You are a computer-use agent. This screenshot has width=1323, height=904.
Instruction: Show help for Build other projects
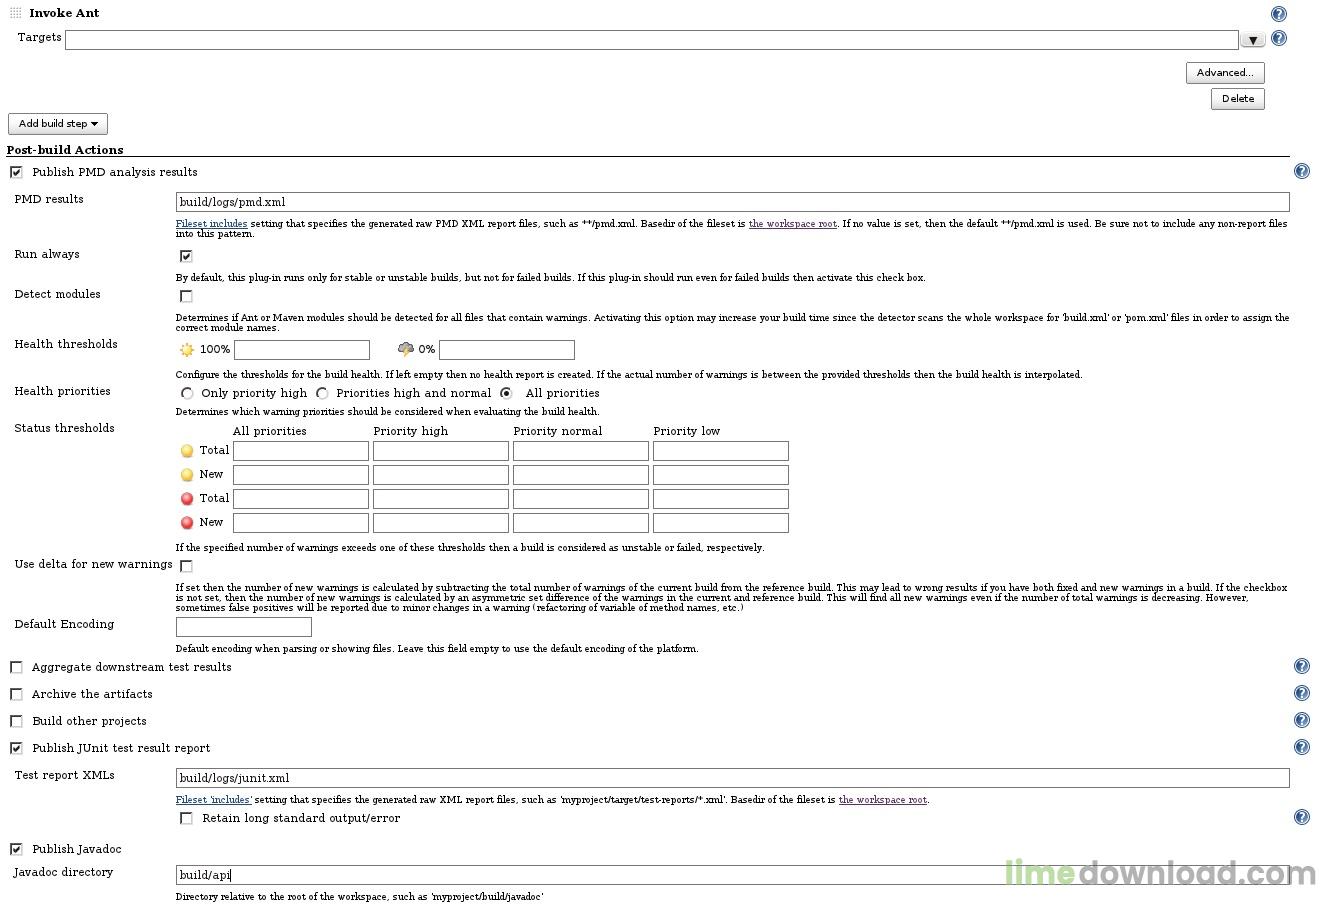tap(1301, 721)
